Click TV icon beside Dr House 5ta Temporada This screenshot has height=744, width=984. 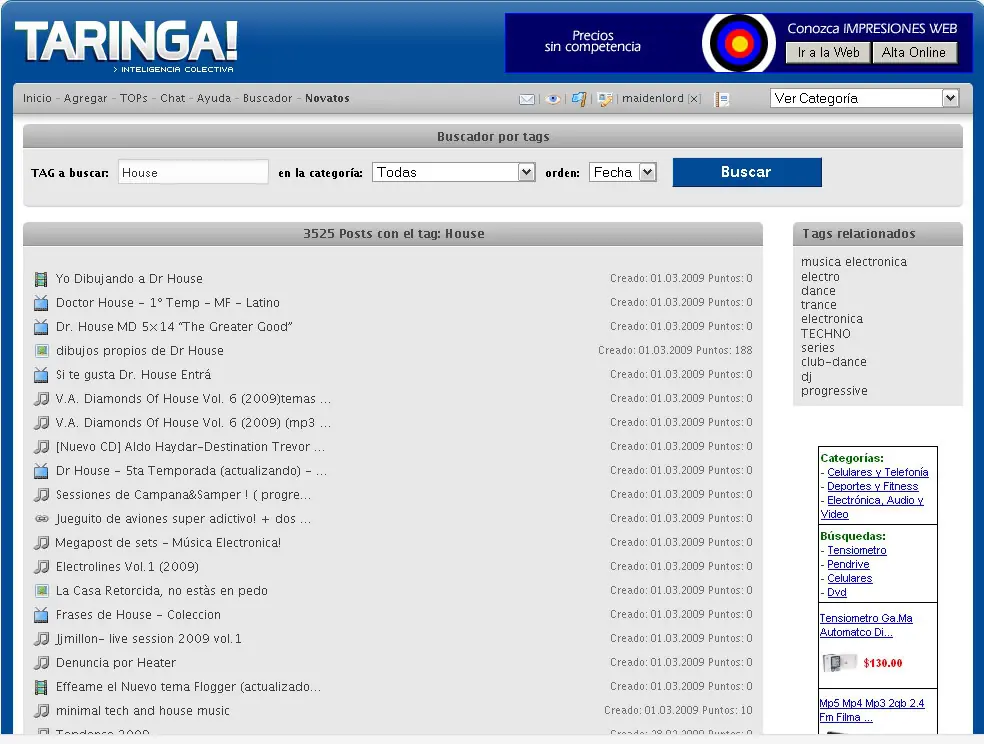pos(41,471)
